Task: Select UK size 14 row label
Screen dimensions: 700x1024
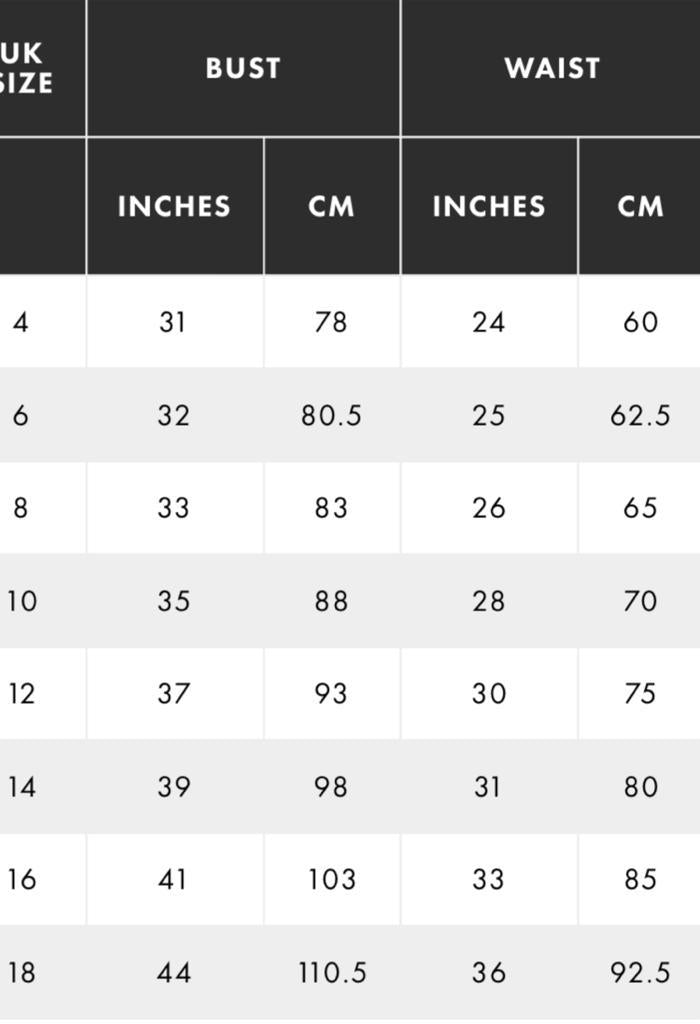Action: [22, 786]
